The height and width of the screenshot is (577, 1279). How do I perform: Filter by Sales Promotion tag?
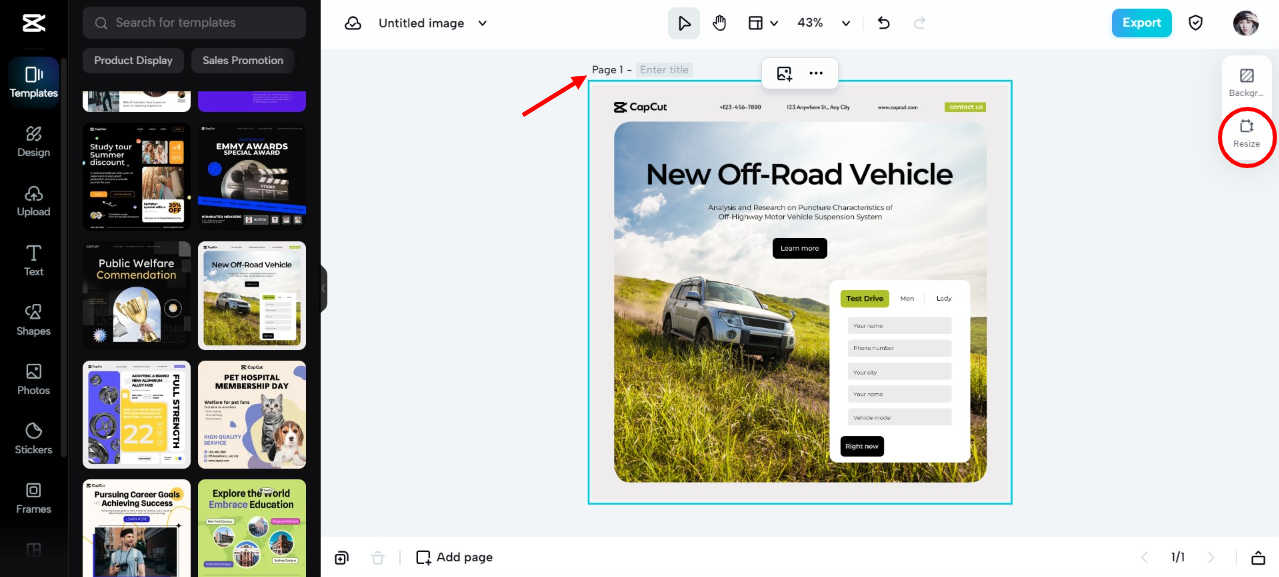coord(243,60)
